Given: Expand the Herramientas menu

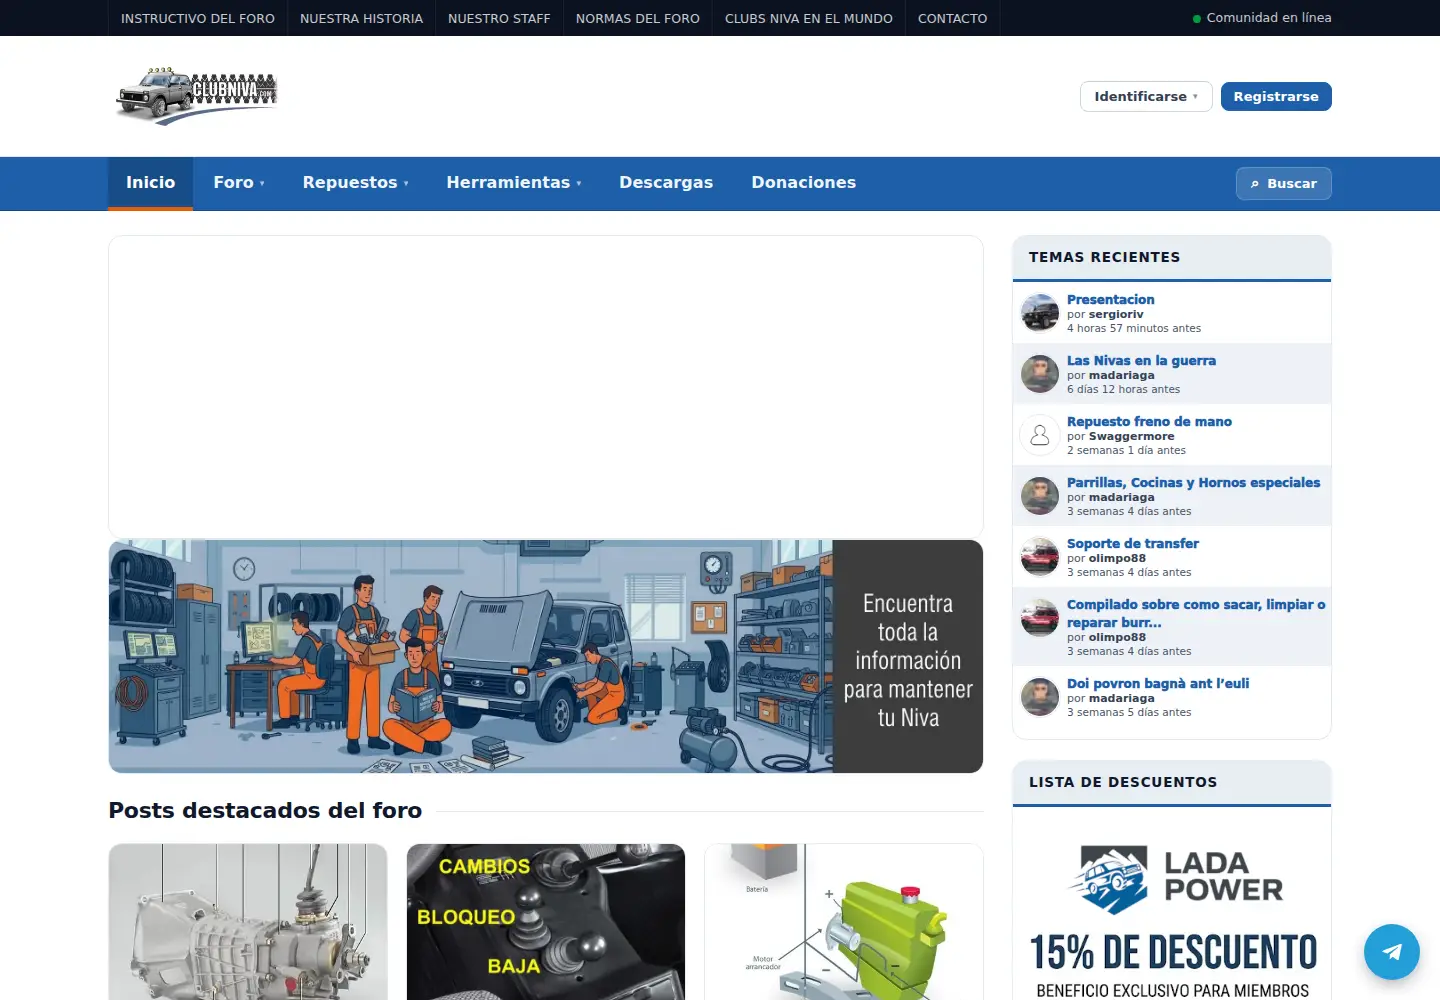Looking at the screenshot, I should click(514, 183).
